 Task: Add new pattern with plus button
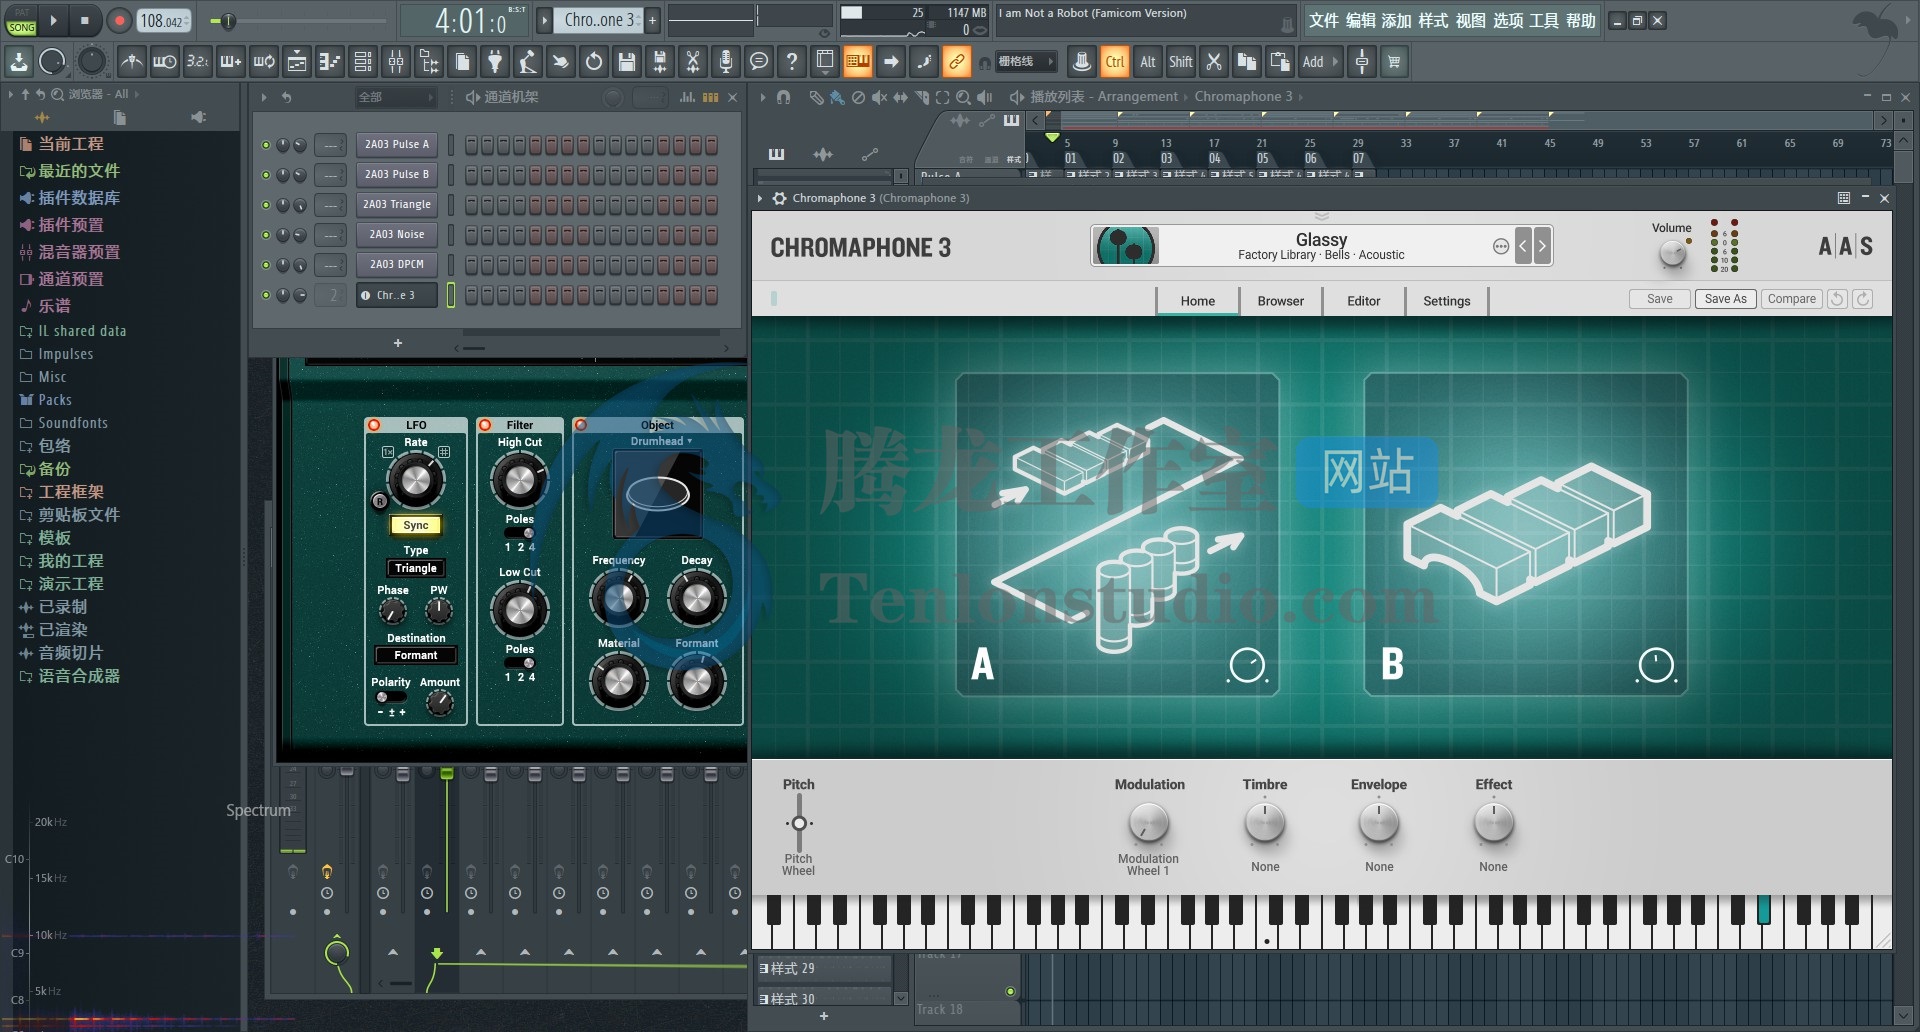click(x=653, y=20)
